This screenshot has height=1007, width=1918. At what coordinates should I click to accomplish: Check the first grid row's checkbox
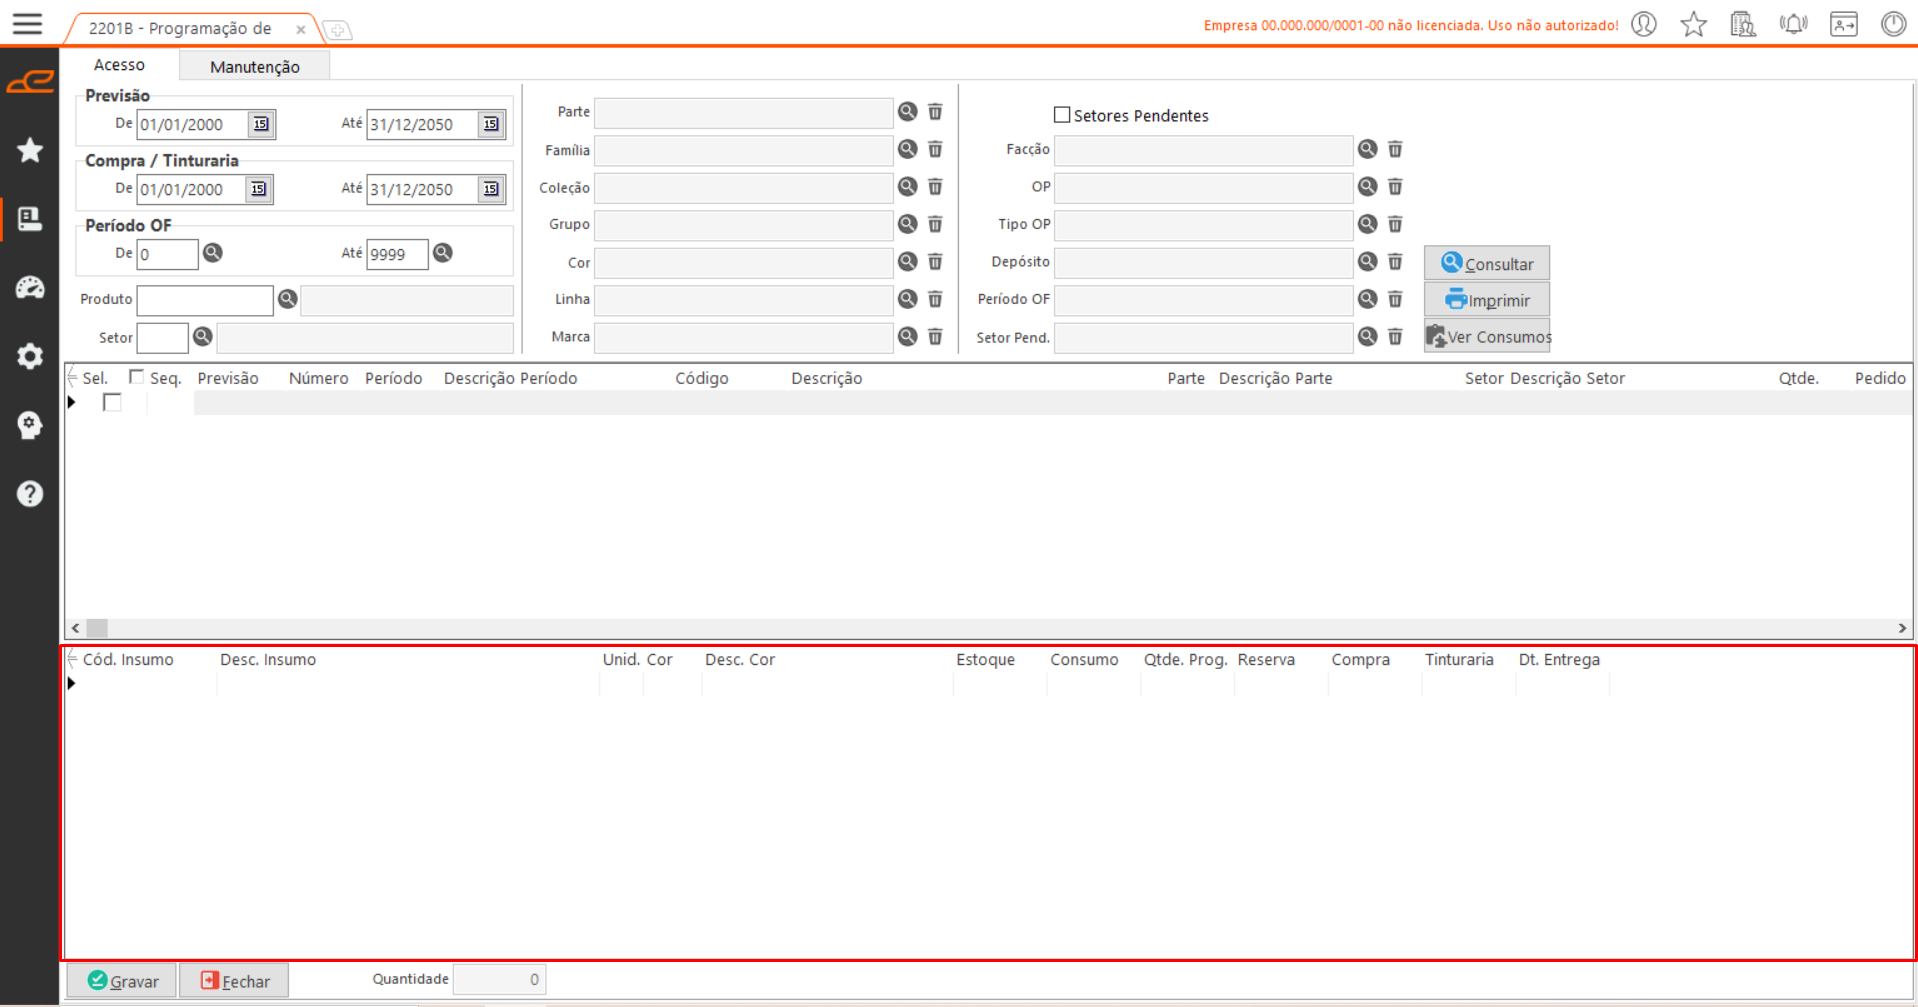[112, 402]
